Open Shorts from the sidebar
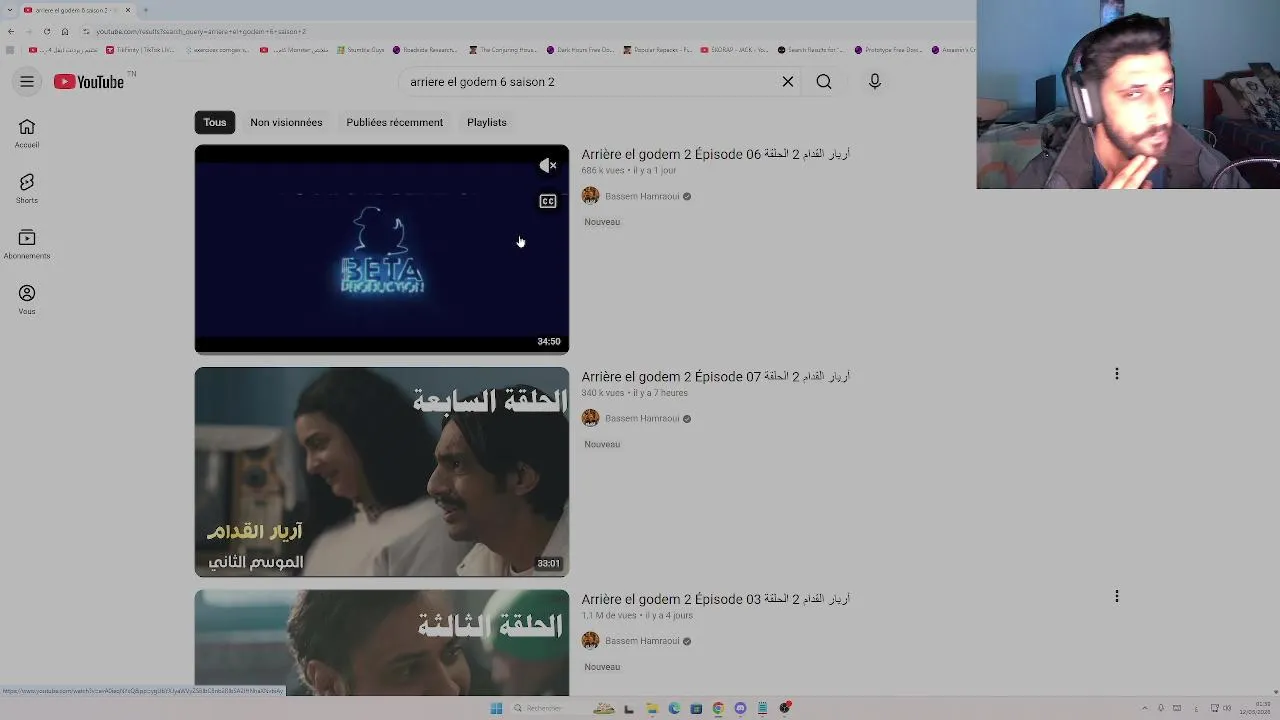Screen dimensions: 1280x720 (x=27, y=188)
